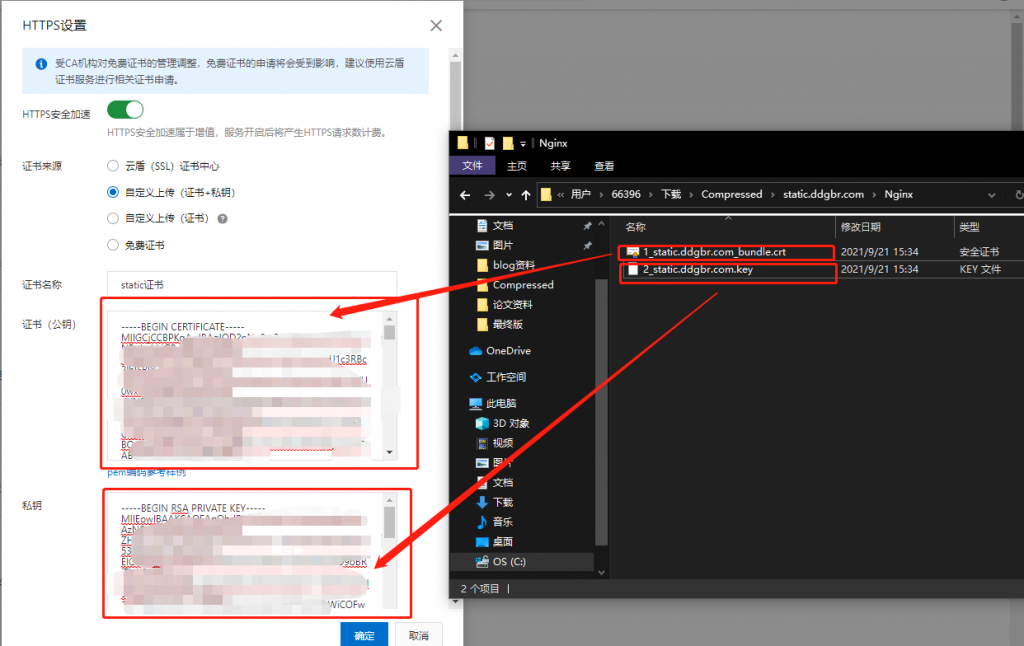
Task: Select file 1_static.ddgbr.com_bundle.crt
Action: coord(714,251)
